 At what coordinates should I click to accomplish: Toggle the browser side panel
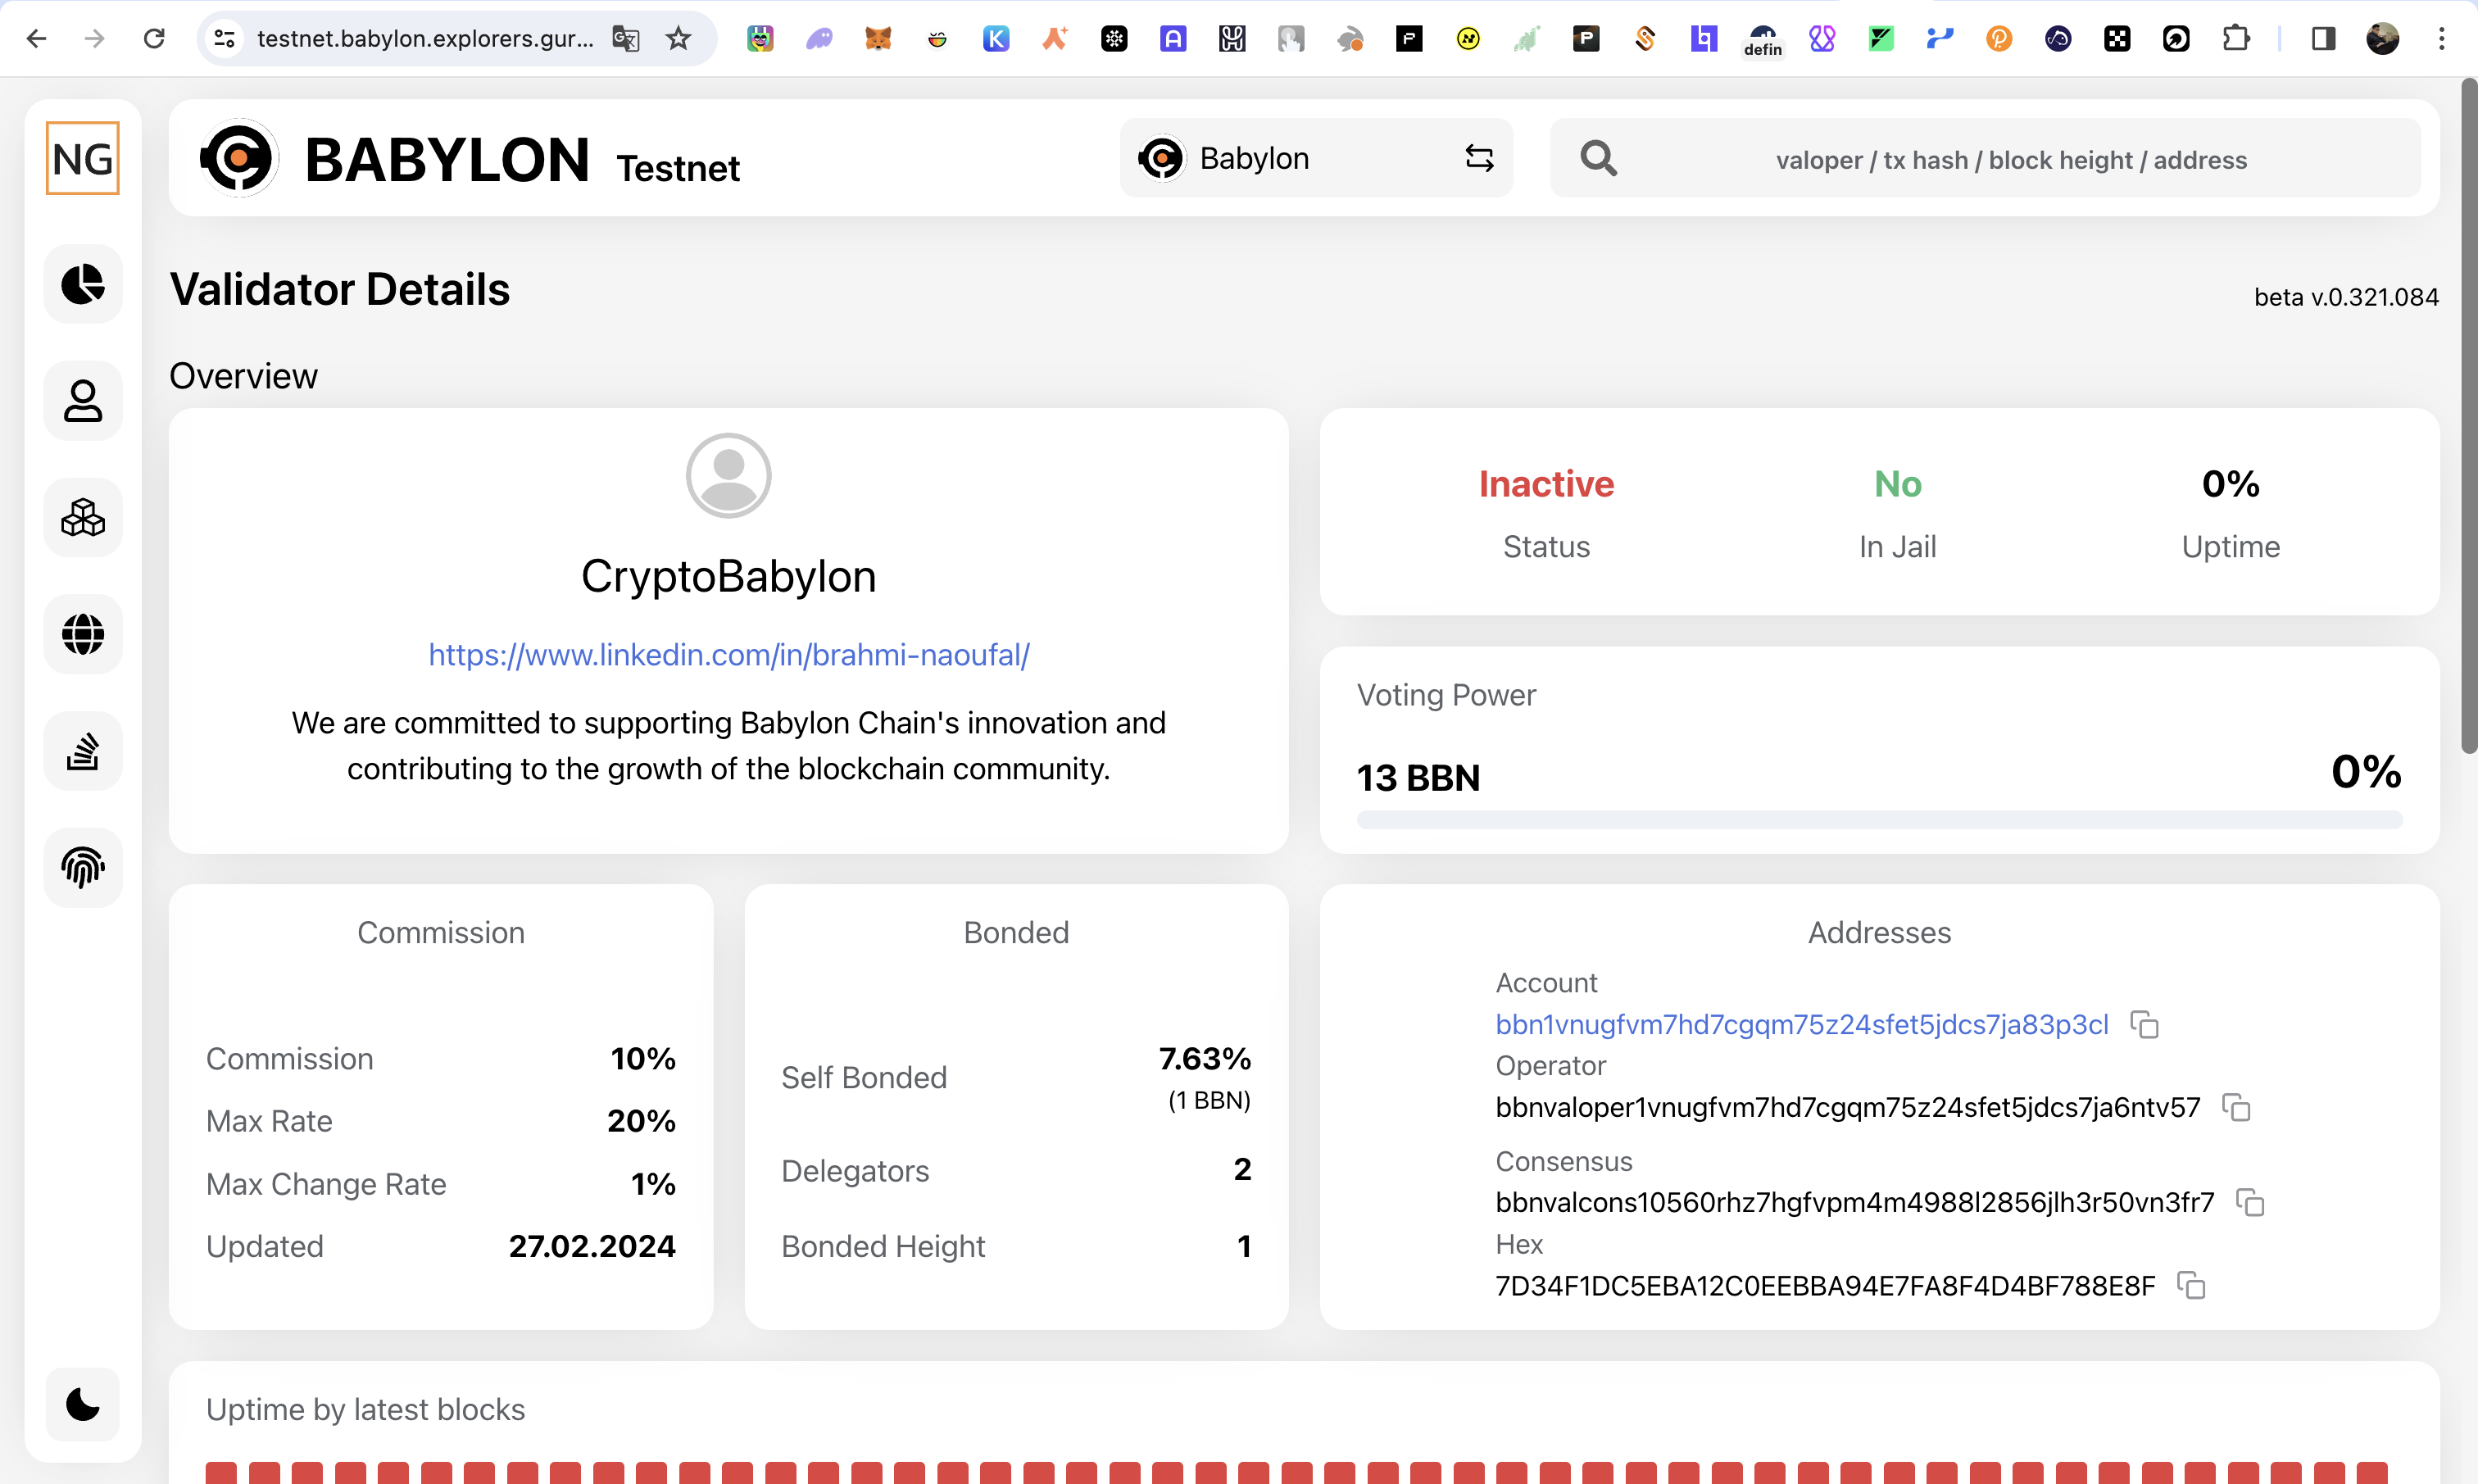tap(2323, 38)
